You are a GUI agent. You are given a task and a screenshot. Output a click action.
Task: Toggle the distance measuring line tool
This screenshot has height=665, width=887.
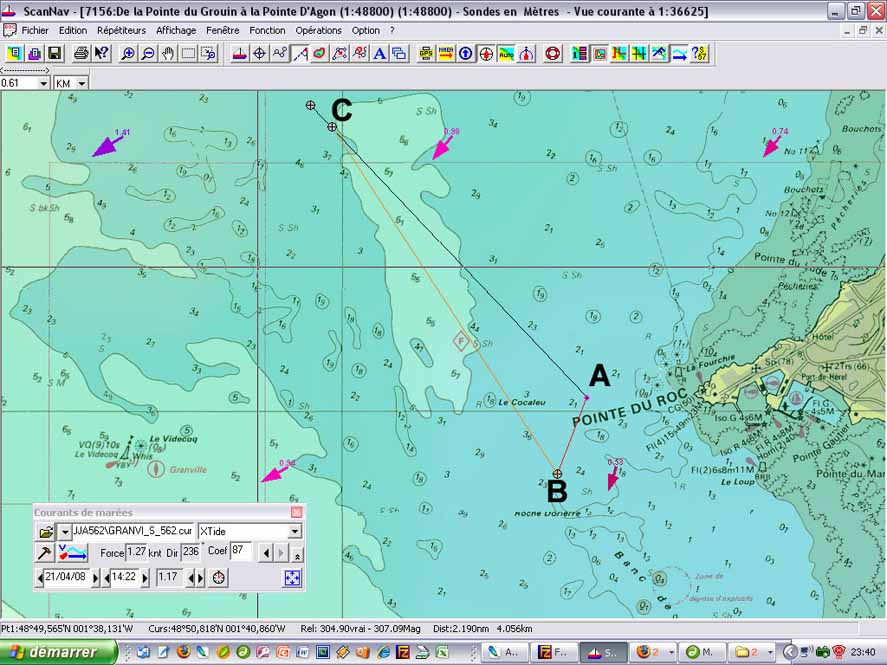click(x=300, y=54)
